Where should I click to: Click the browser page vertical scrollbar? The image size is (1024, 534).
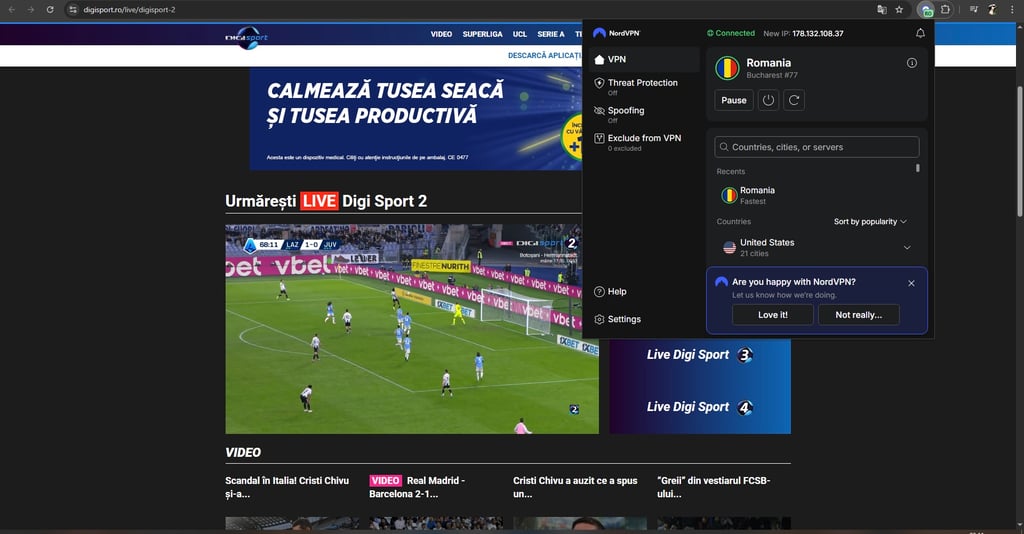(1019, 150)
